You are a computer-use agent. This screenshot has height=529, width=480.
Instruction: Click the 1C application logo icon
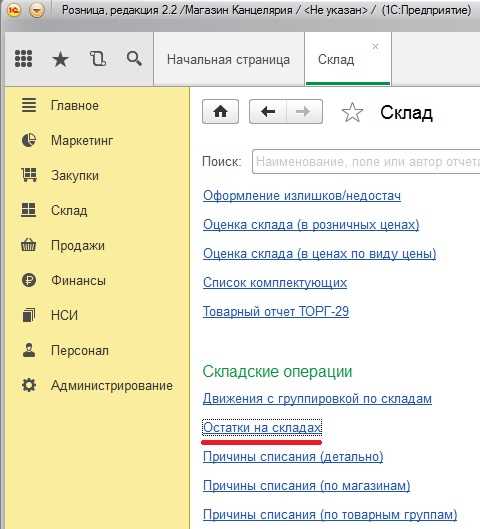14,10
